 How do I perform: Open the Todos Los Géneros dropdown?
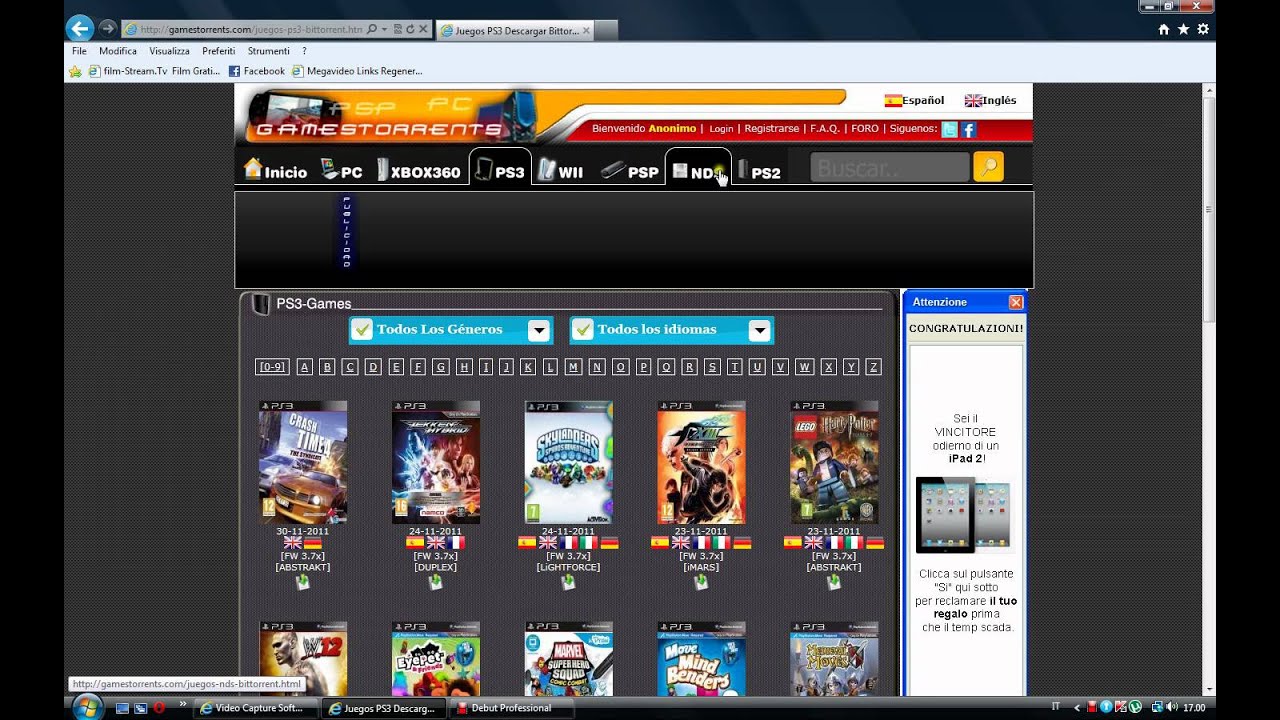539,330
